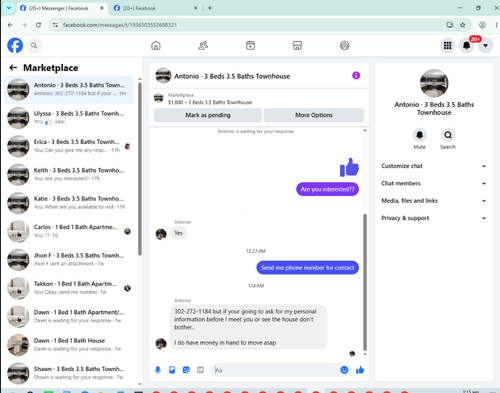The width and height of the screenshot is (500, 393).
Task: Click the install app icon in address bar
Action: point(450,25)
